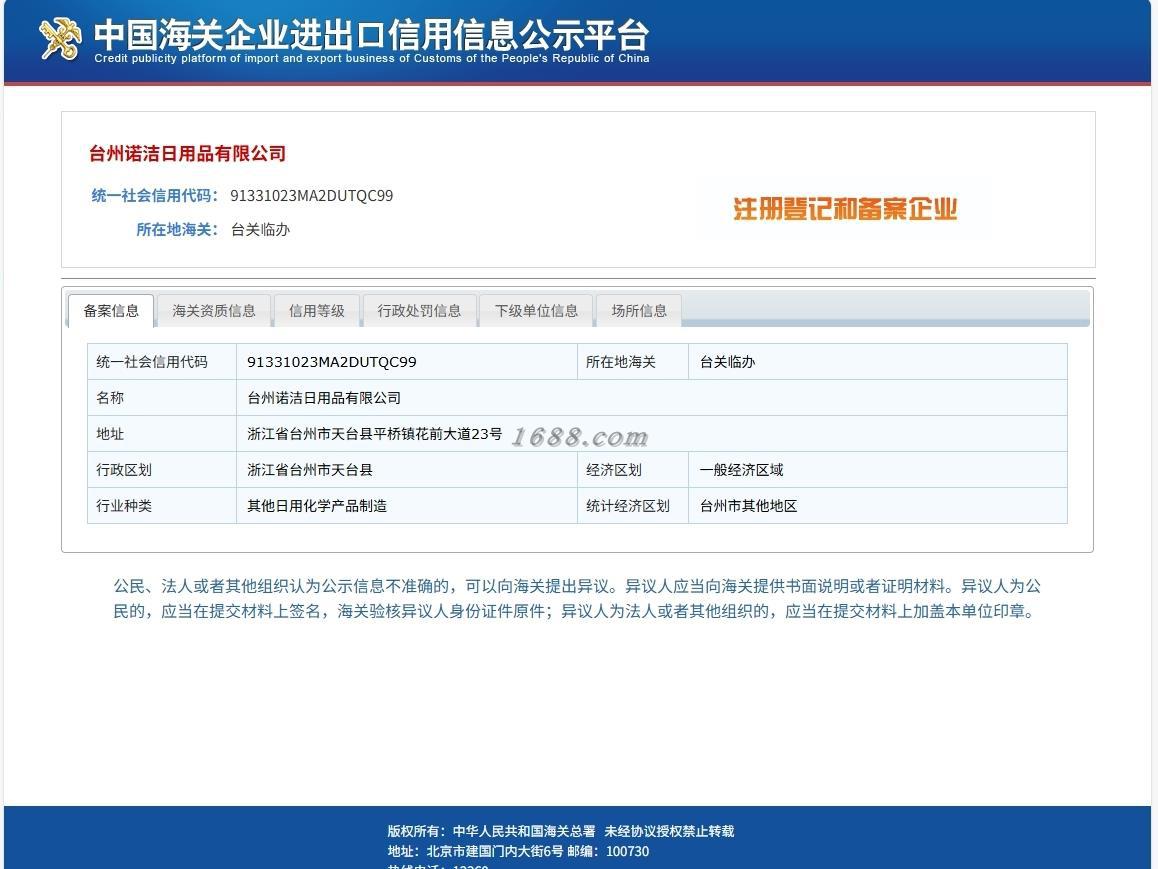Click the 所在地海关 label in the table
Screen dimensions: 1158x869
pos(633,362)
